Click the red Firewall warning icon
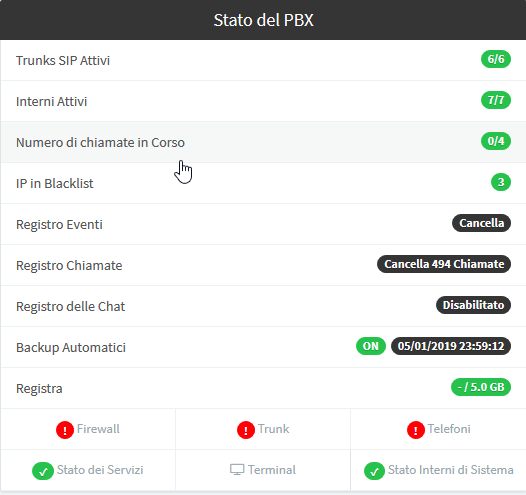Viewport: 526px width, 495px height. coord(65,430)
